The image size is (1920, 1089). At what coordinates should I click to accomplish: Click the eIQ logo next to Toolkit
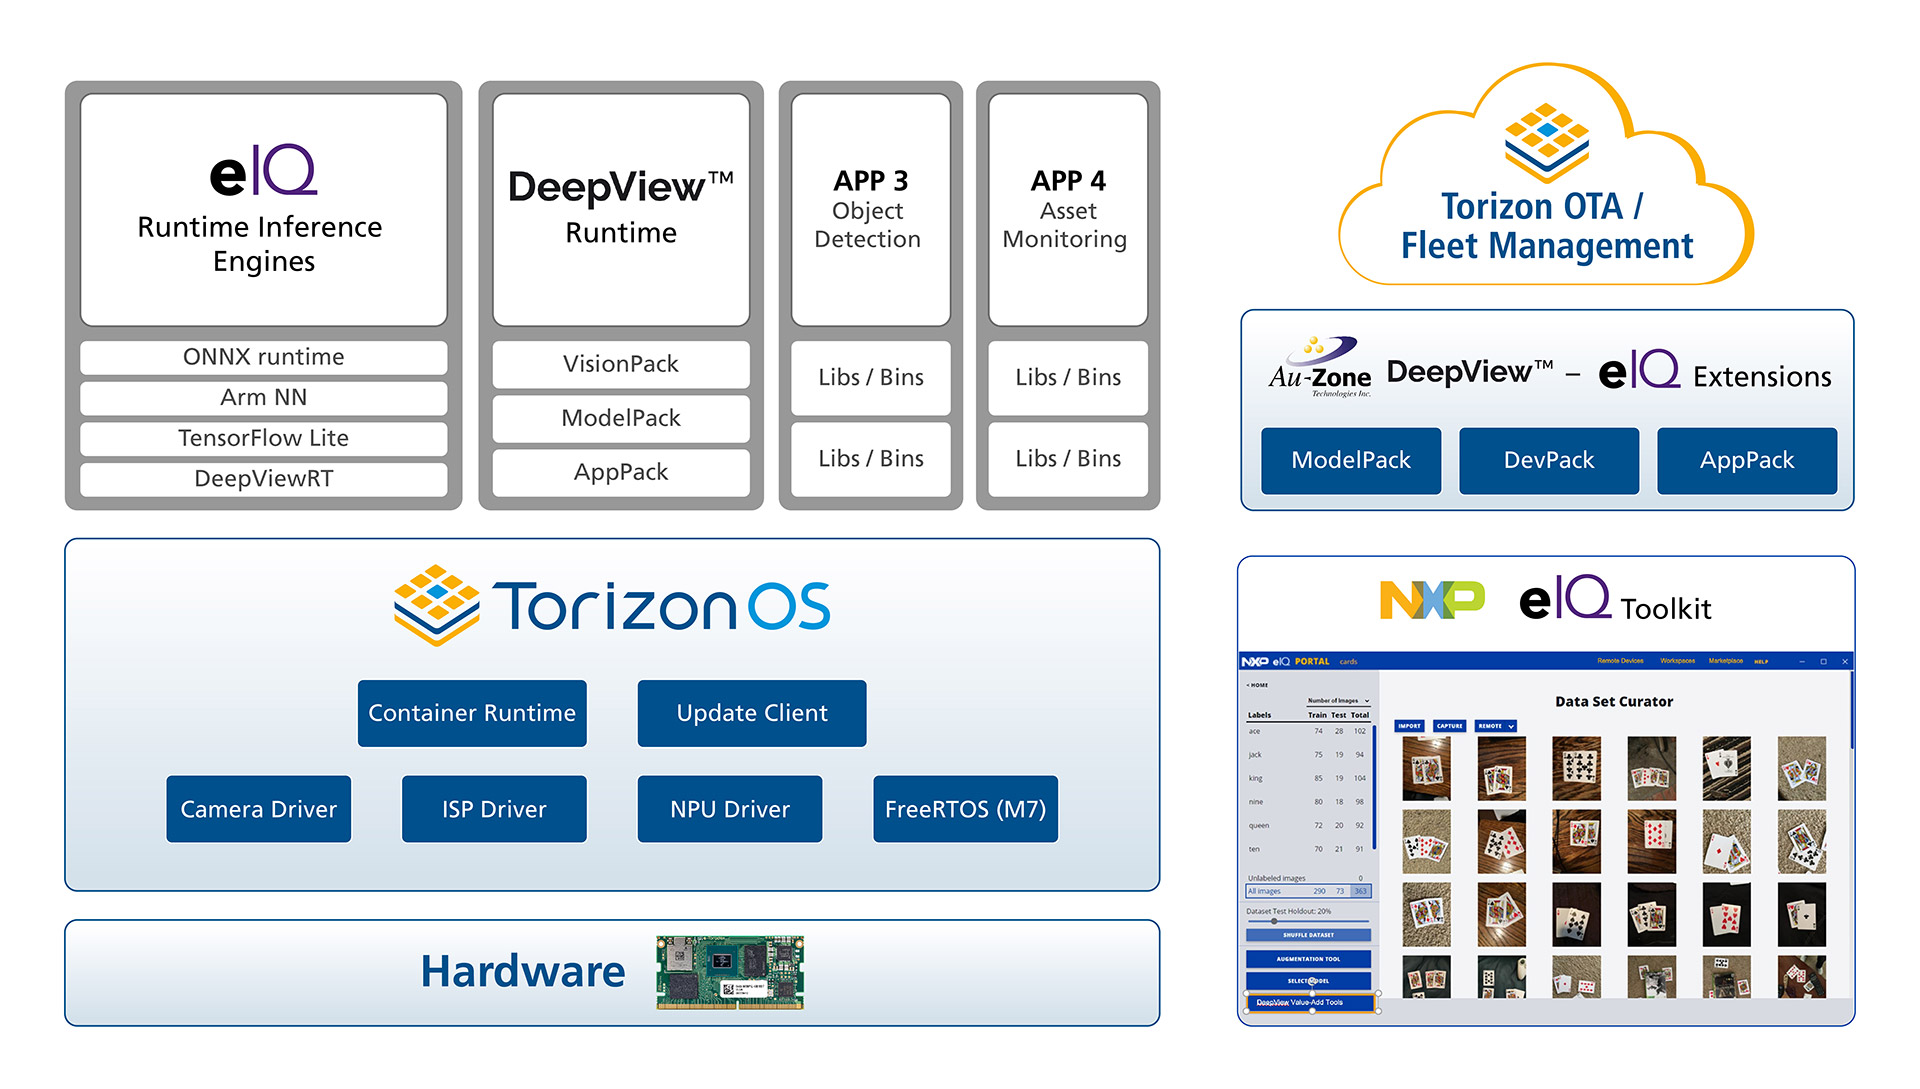[x=1565, y=598]
